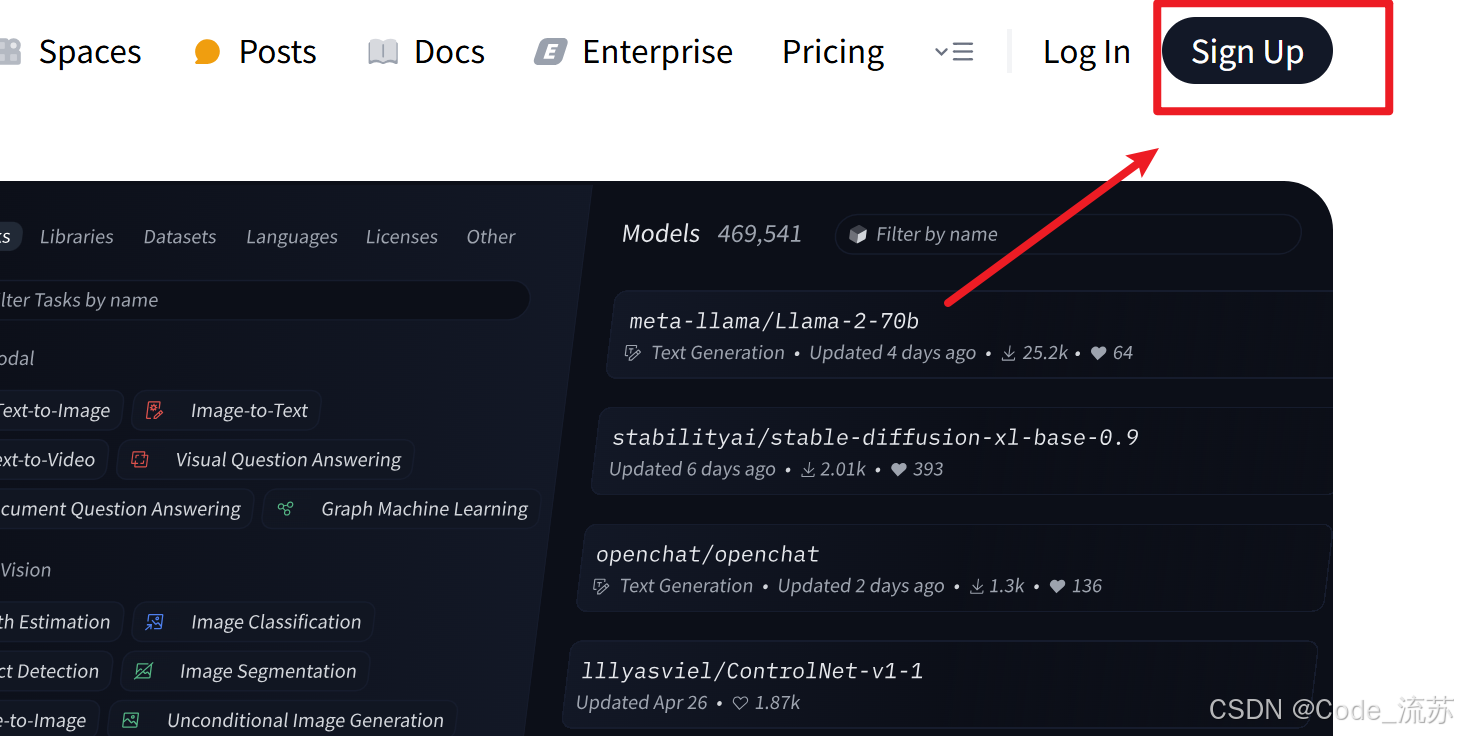Click the openchat Text Generation icon

601,586
